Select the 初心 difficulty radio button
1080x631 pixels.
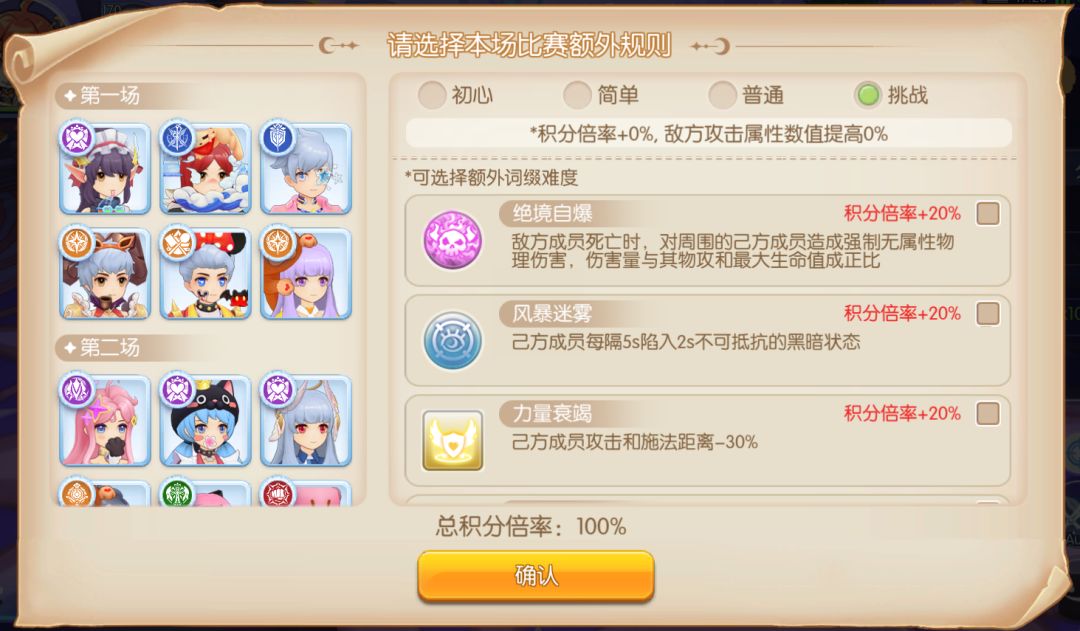[x=432, y=95]
